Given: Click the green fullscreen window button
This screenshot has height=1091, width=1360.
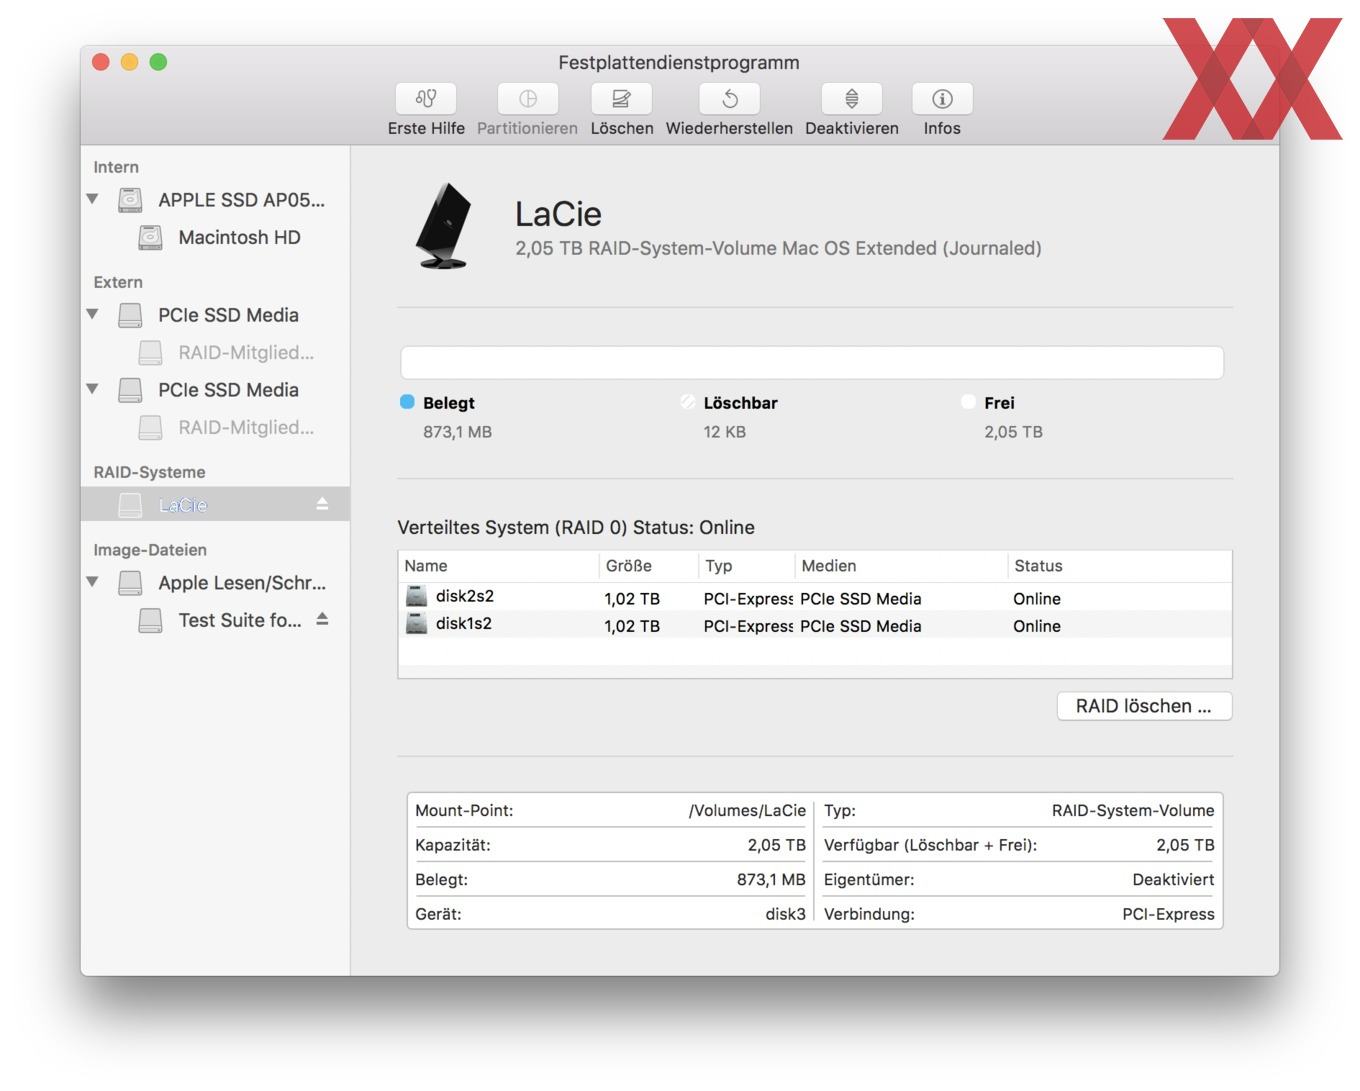Looking at the screenshot, I should tap(158, 62).
